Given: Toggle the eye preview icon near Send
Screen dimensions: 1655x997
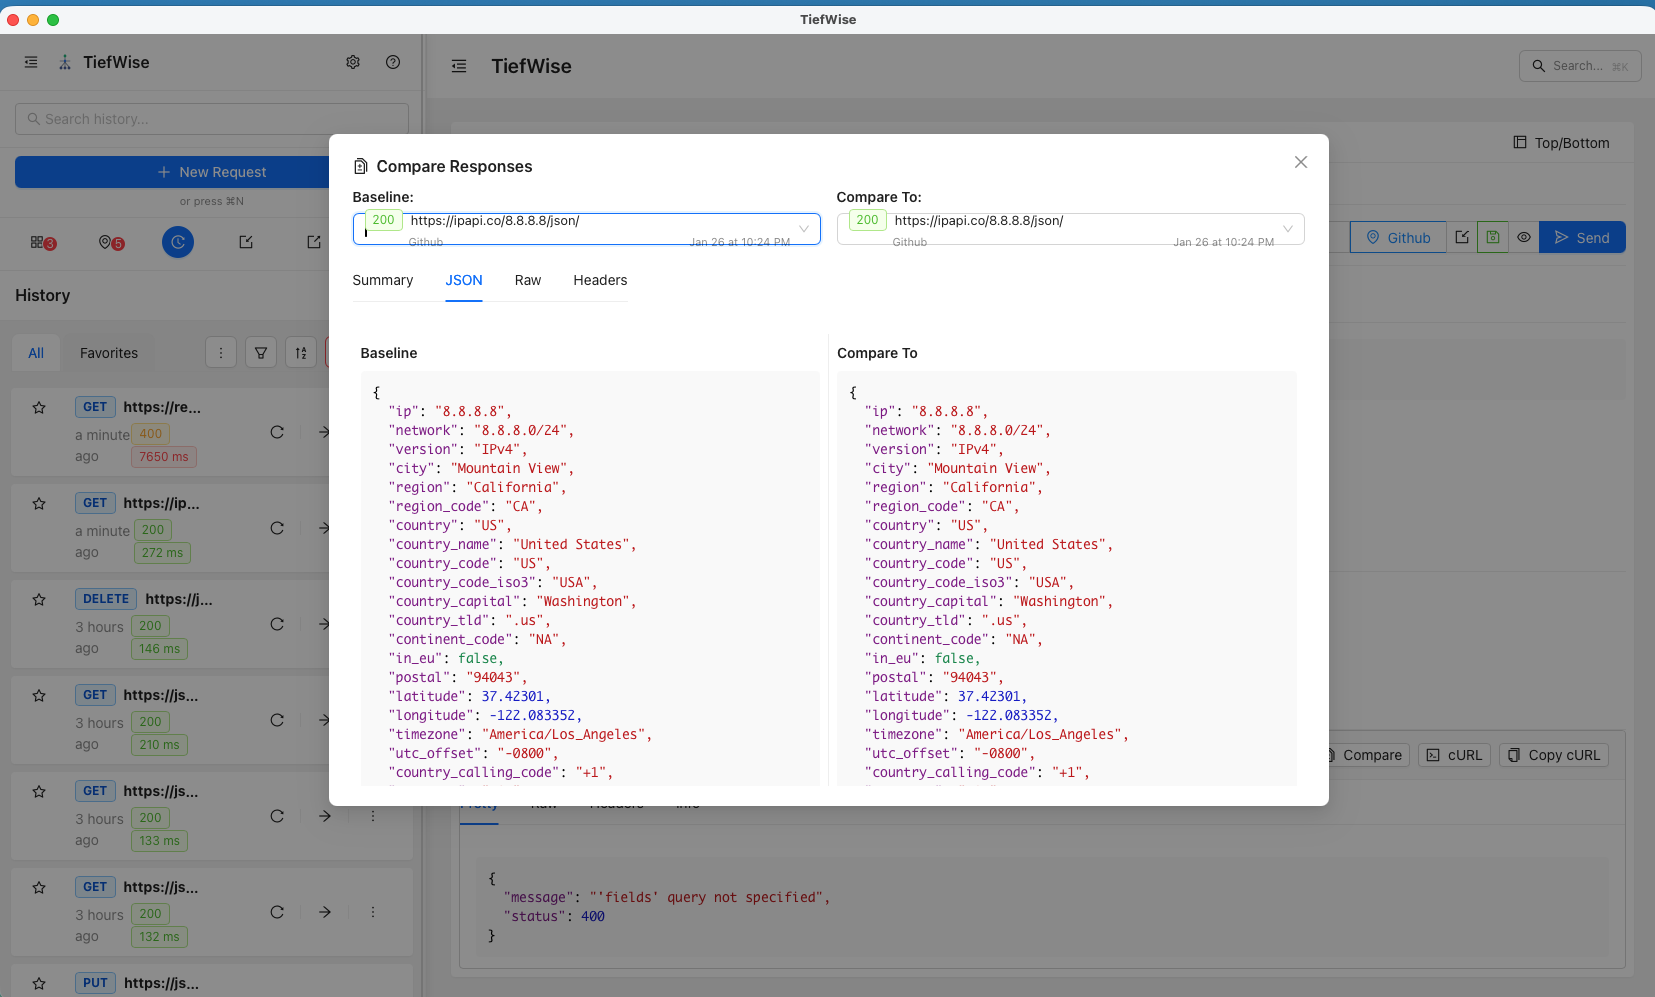Looking at the screenshot, I should [1524, 237].
